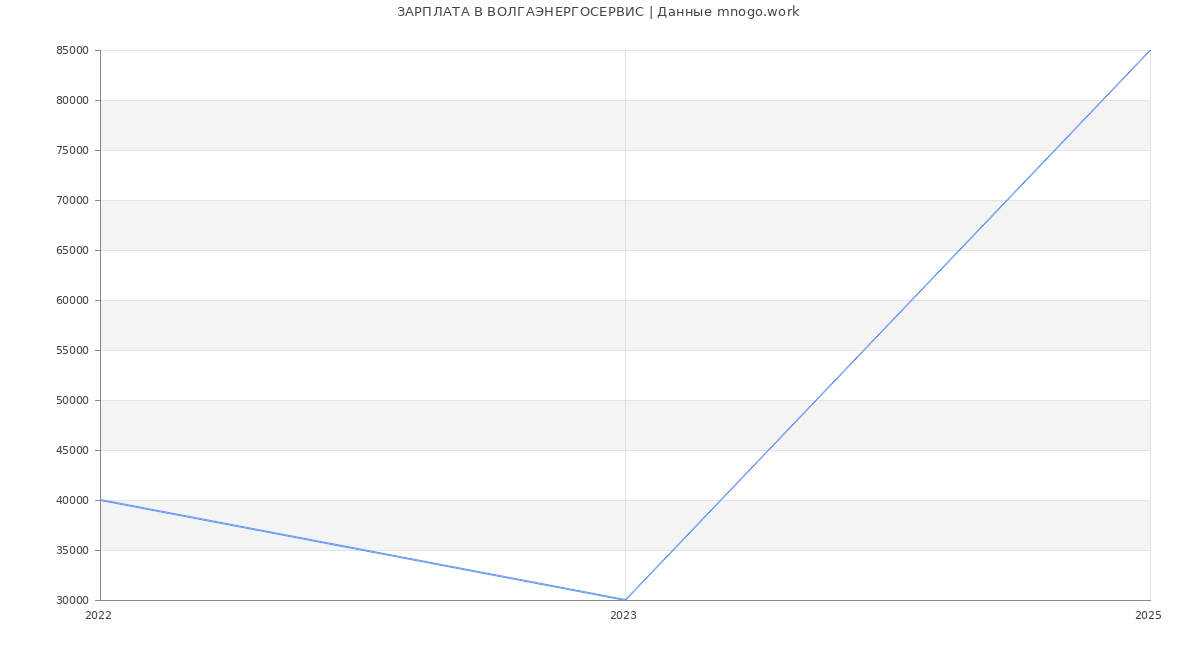Click the chart title text at top
Viewport: 1200px width, 650px height.
point(597,12)
